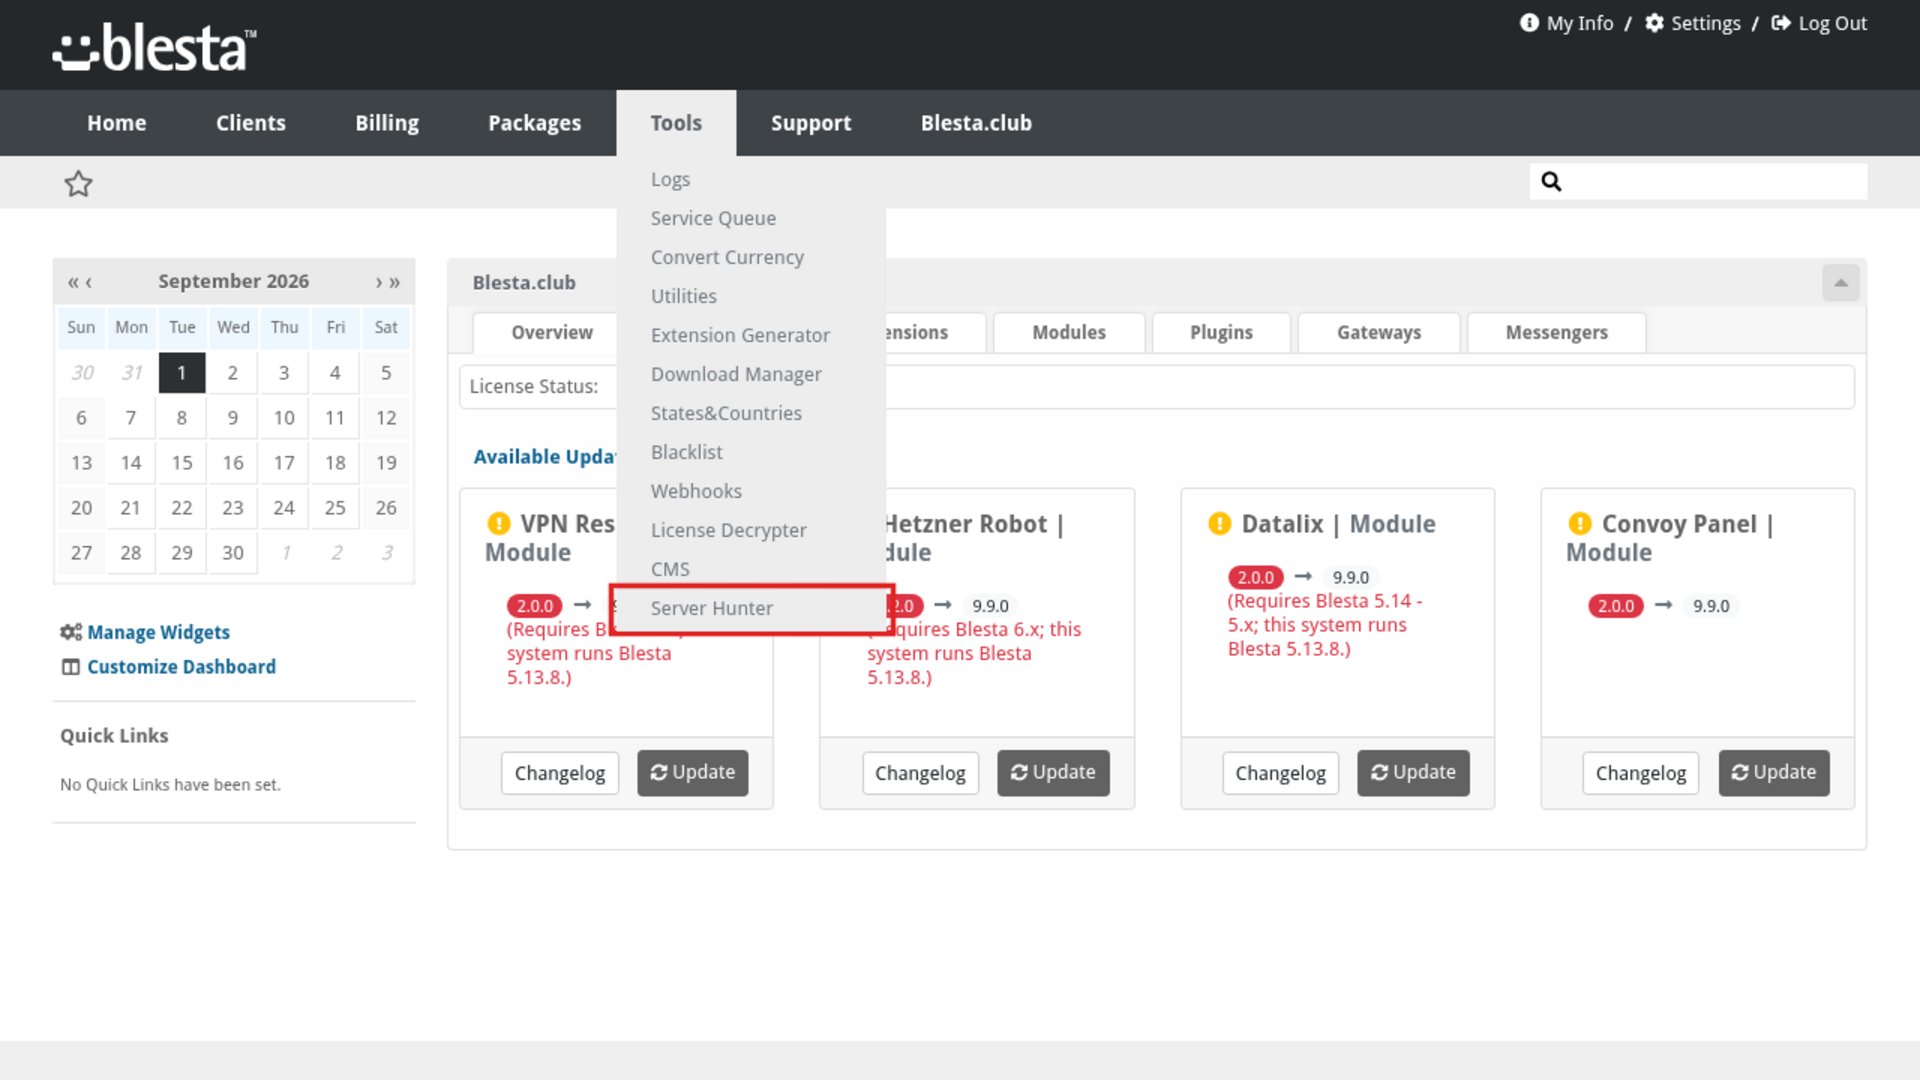Open the Blesta.club nav item
Viewport: 1920px width, 1080px height.
click(976, 123)
